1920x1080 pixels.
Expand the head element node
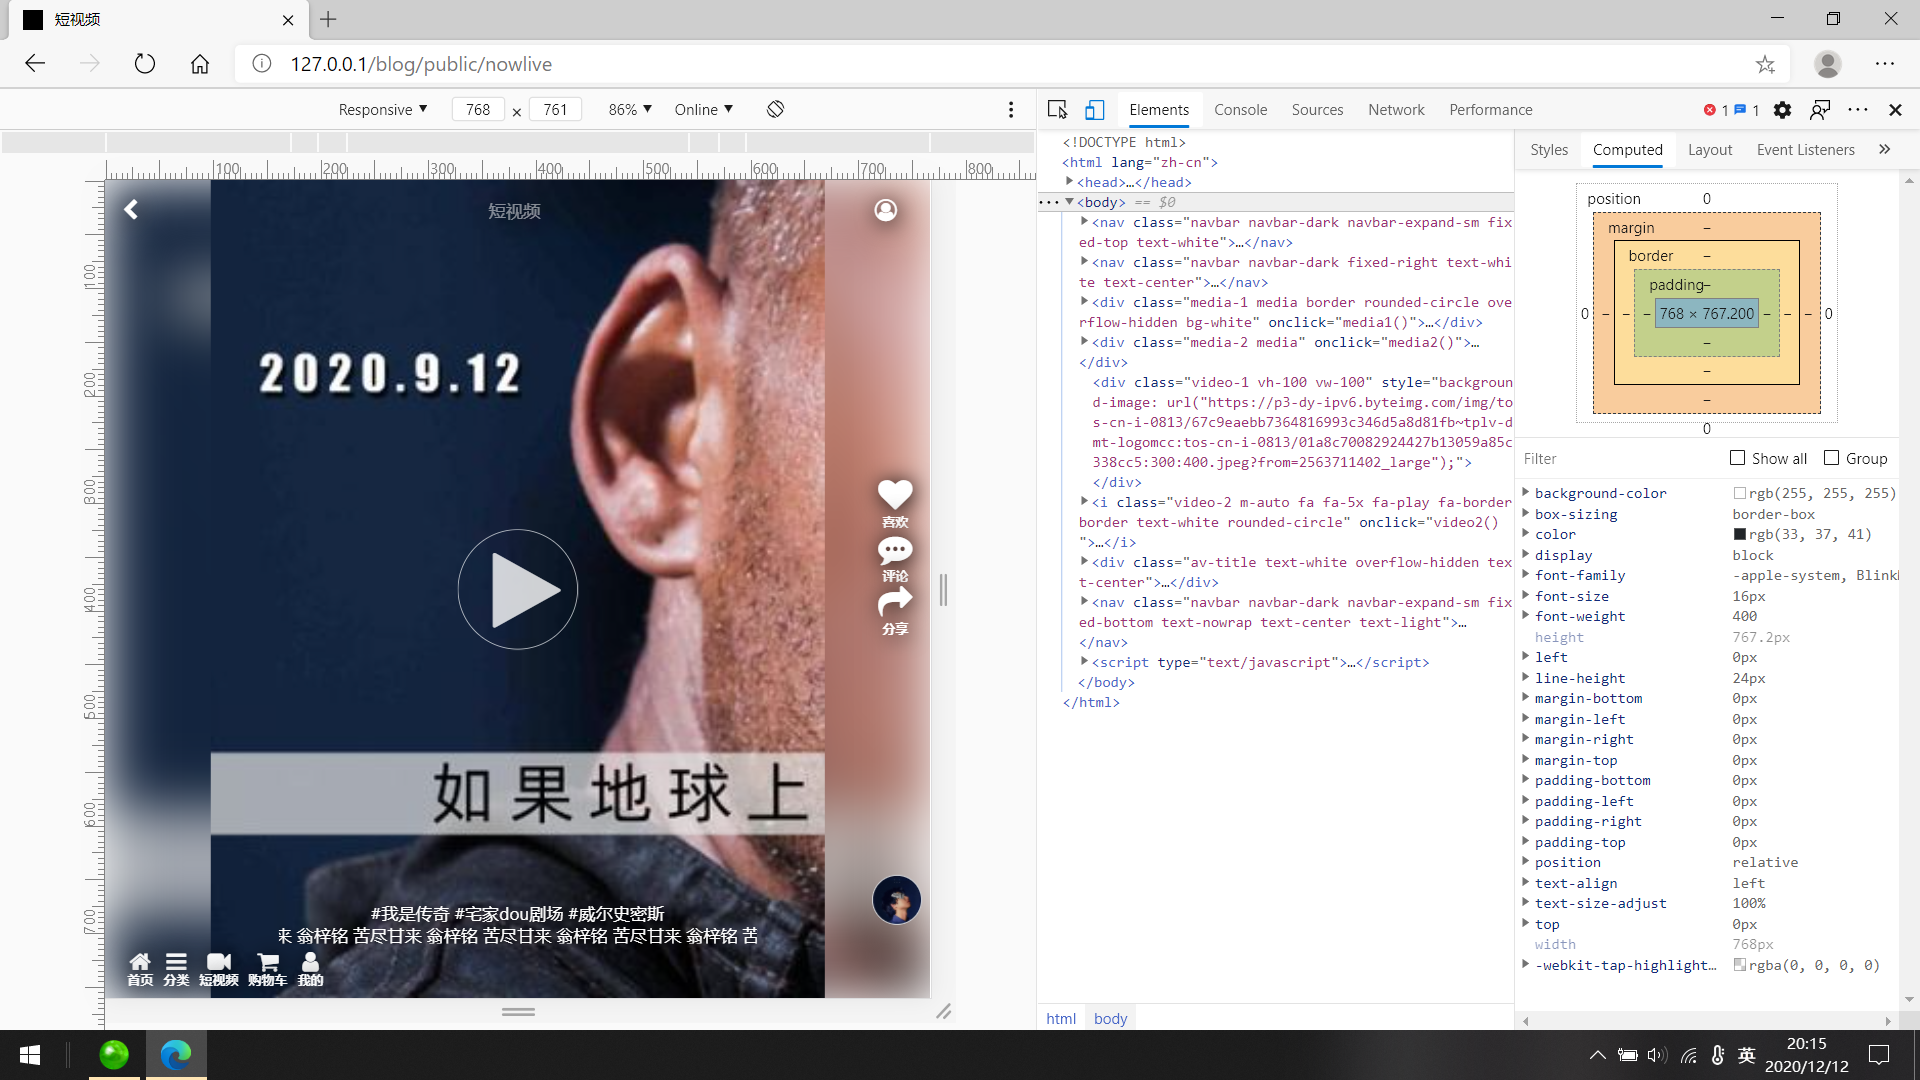click(x=1070, y=182)
